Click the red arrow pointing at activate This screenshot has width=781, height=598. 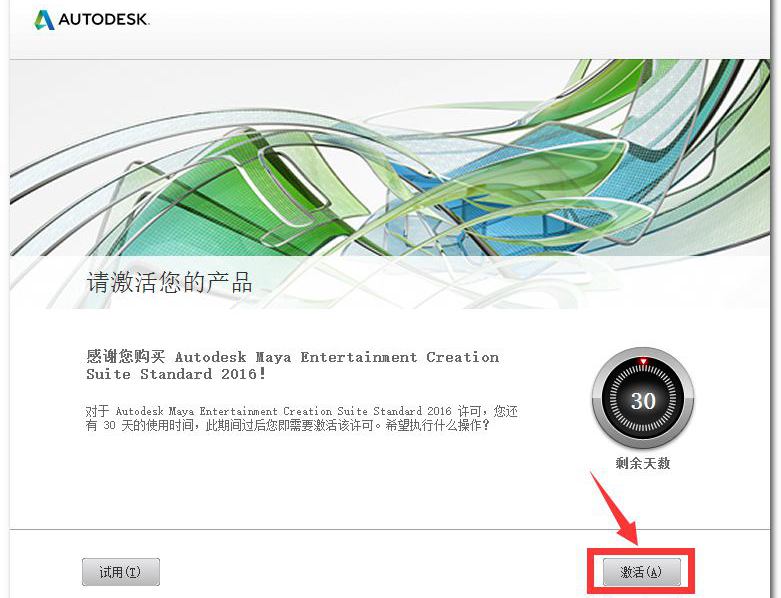616,509
